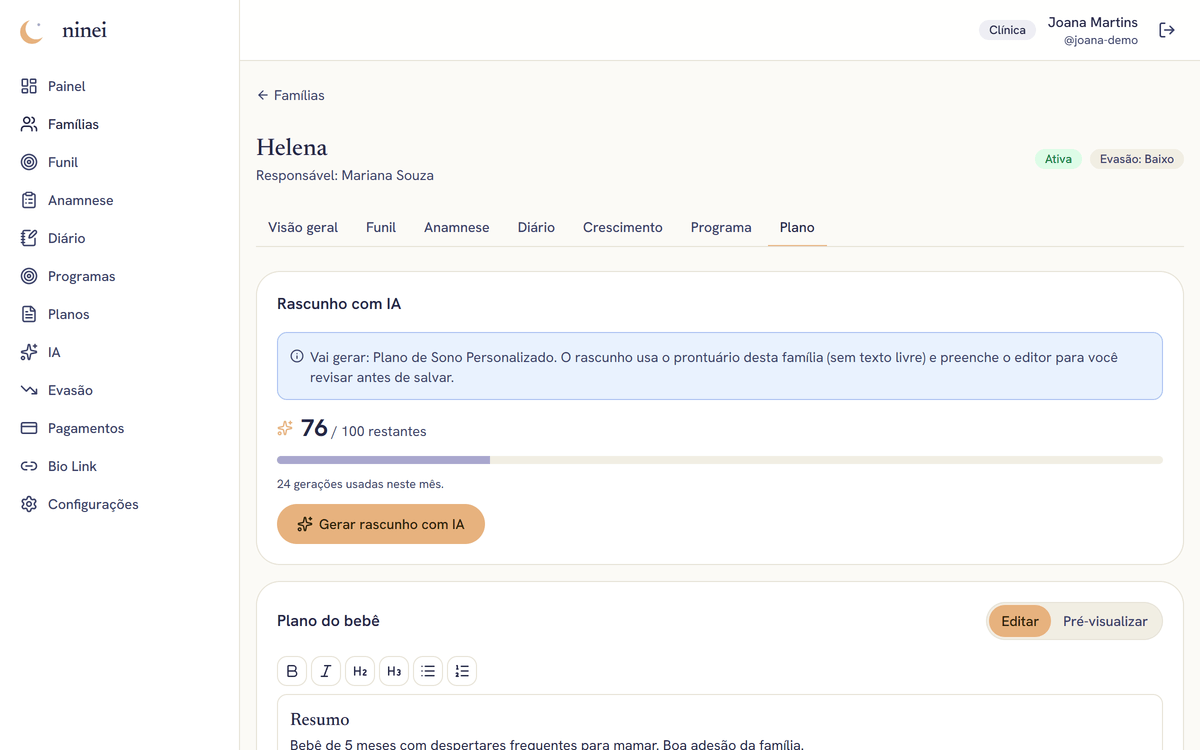Image resolution: width=1200 pixels, height=750 pixels.
Task: Open the Funil tab for Helena
Action: 381,227
